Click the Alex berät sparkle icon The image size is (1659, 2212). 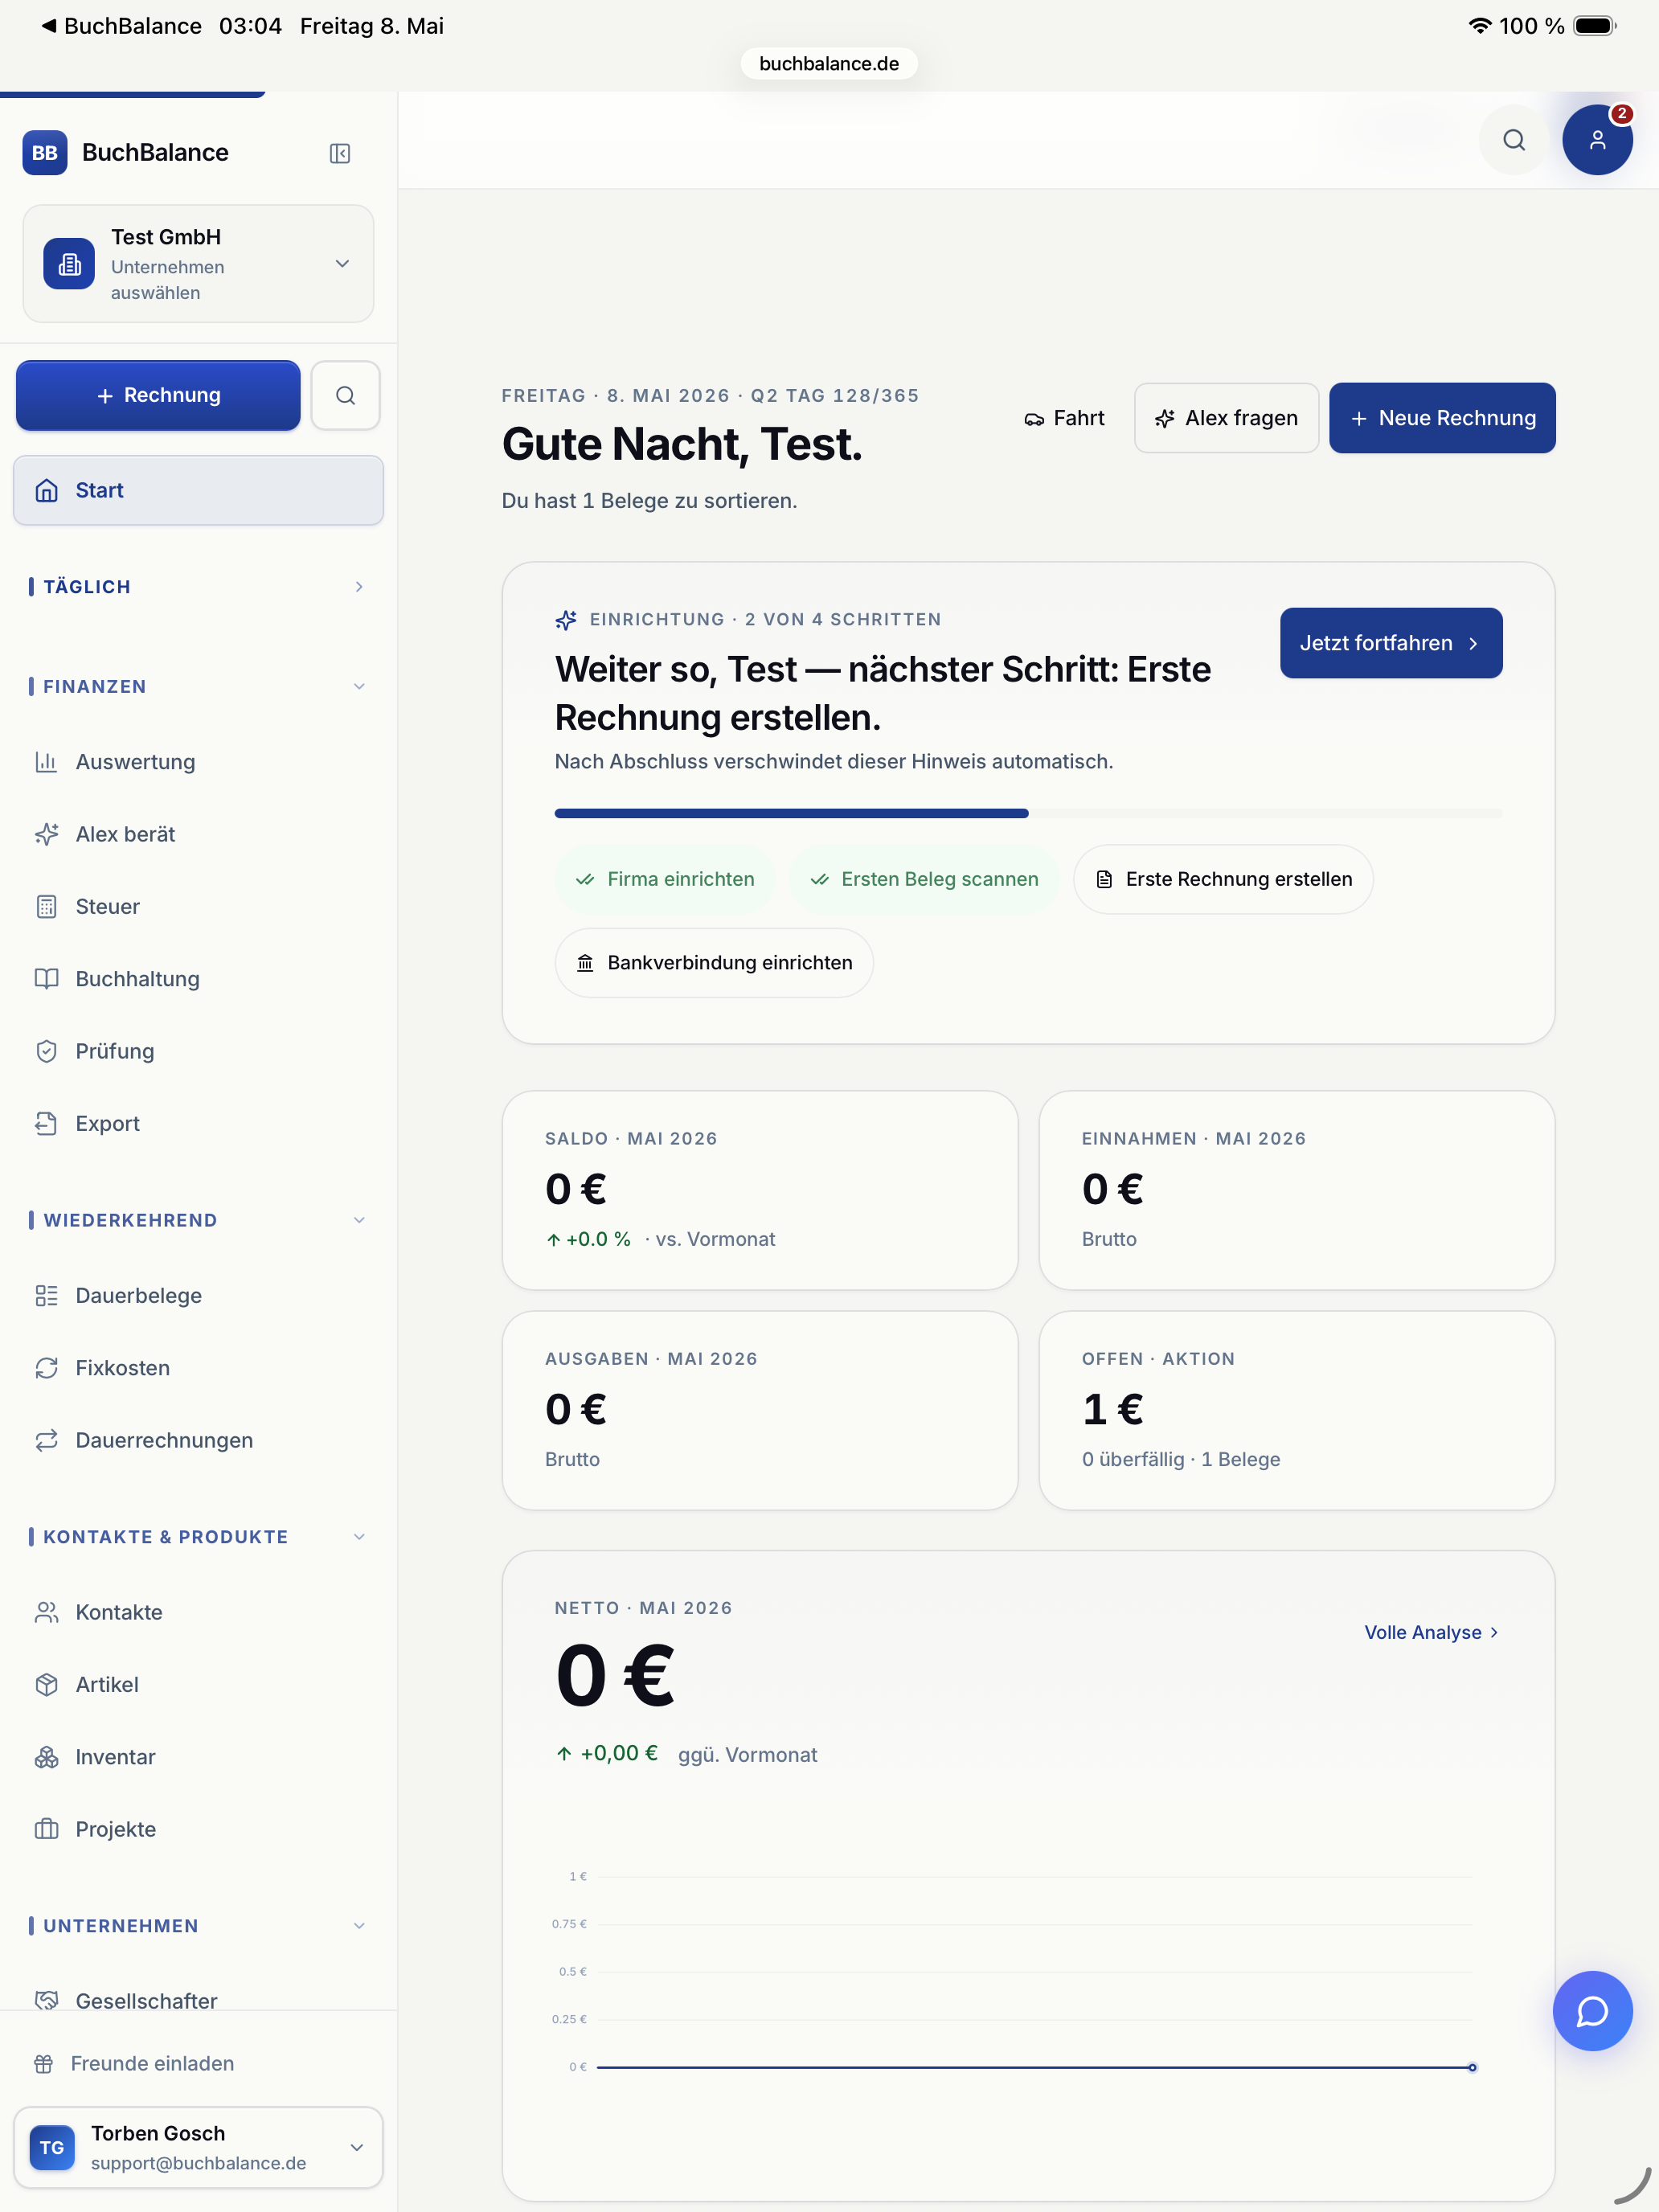click(x=46, y=834)
